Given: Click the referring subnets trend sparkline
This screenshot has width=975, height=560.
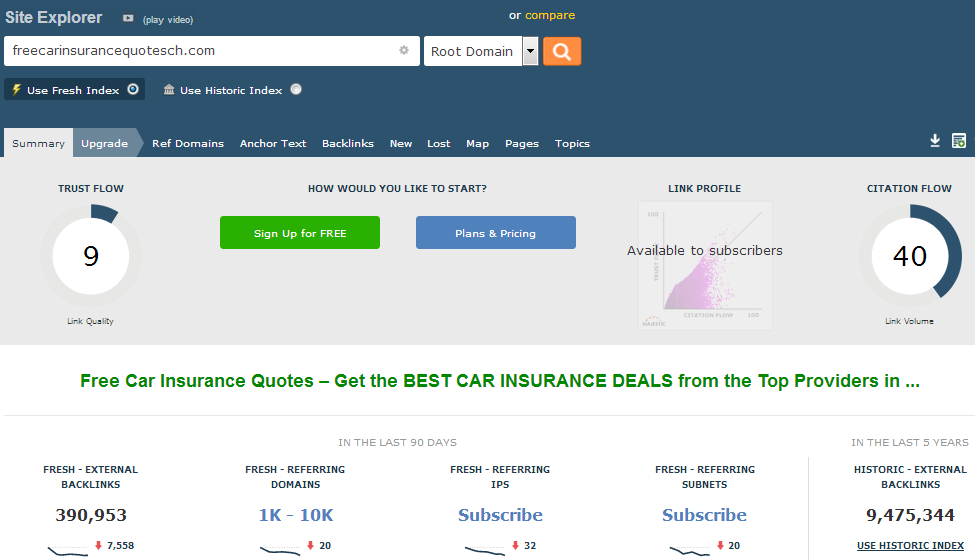Looking at the screenshot, I should (689, 550).
